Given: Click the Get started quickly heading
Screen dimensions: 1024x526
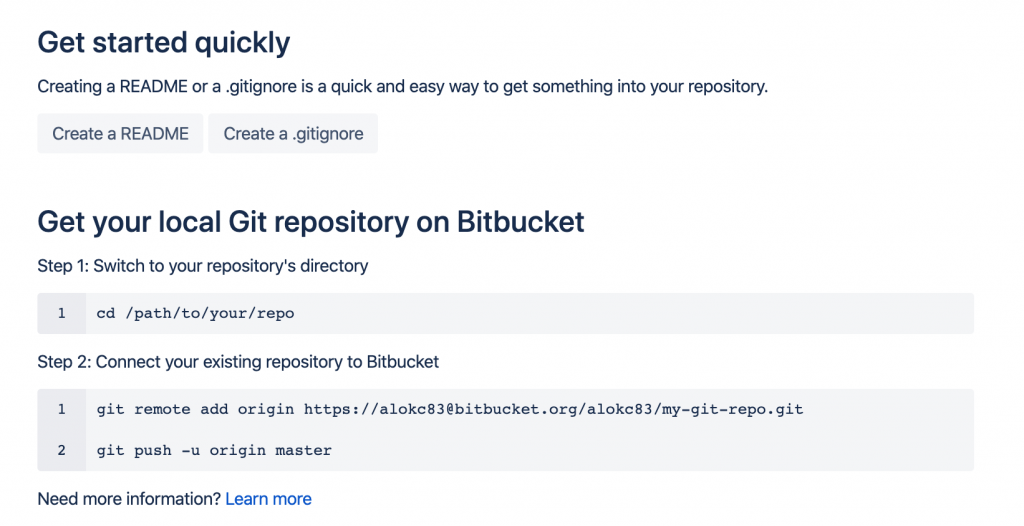Looking at the screenshot, I should (x=163, y=43).
